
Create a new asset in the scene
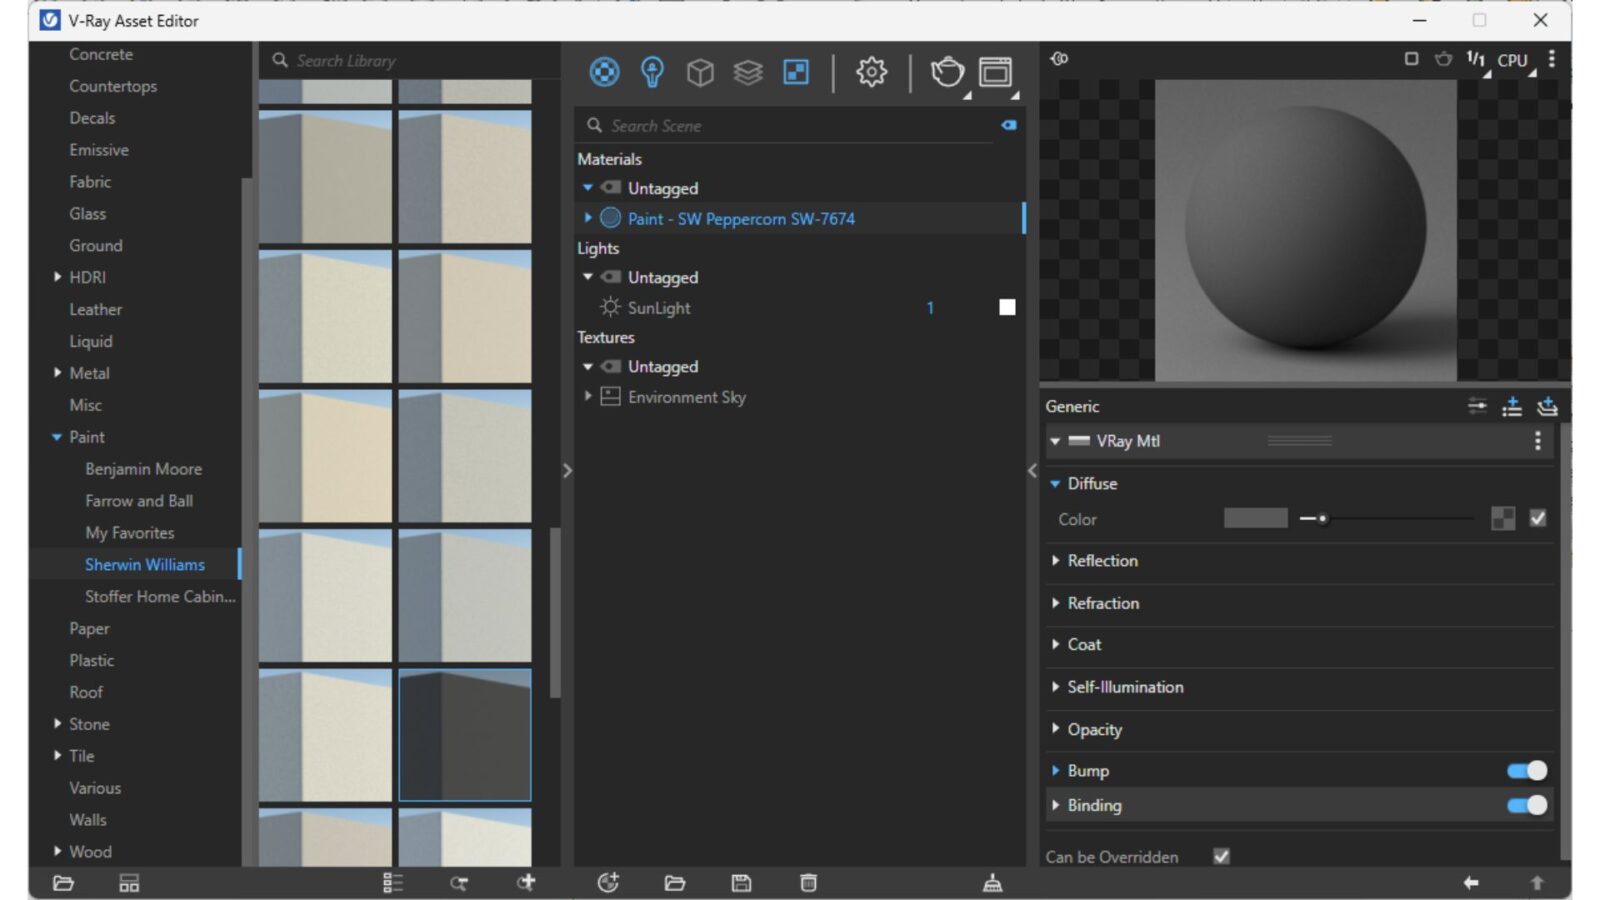coord(608,883)
